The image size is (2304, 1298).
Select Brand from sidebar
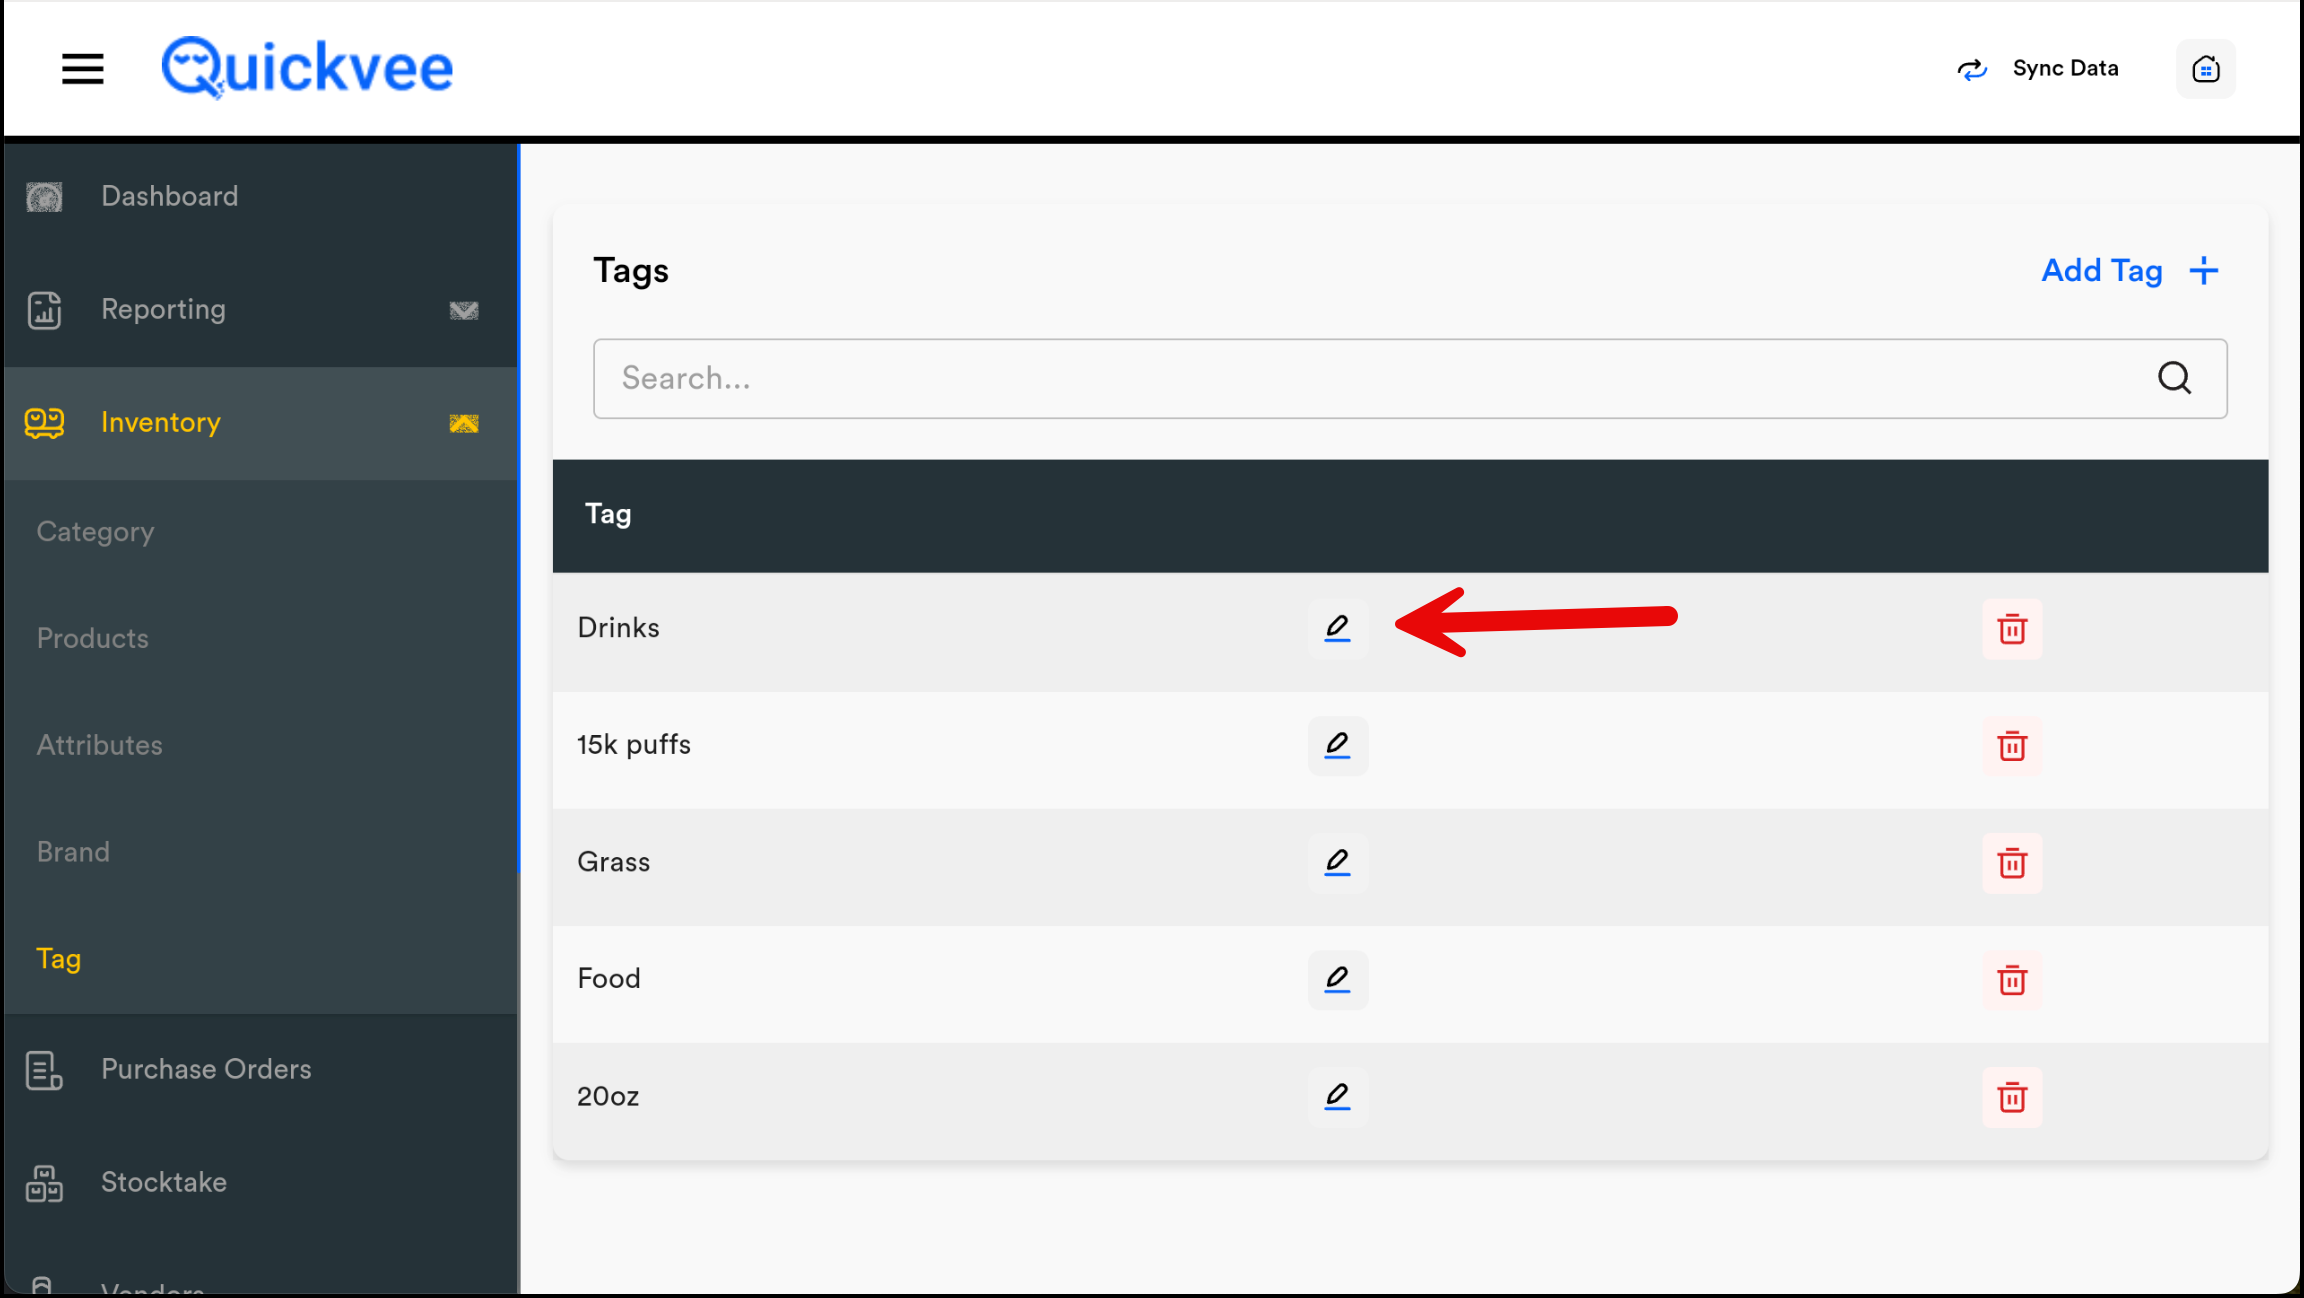[x=74, y=852]
